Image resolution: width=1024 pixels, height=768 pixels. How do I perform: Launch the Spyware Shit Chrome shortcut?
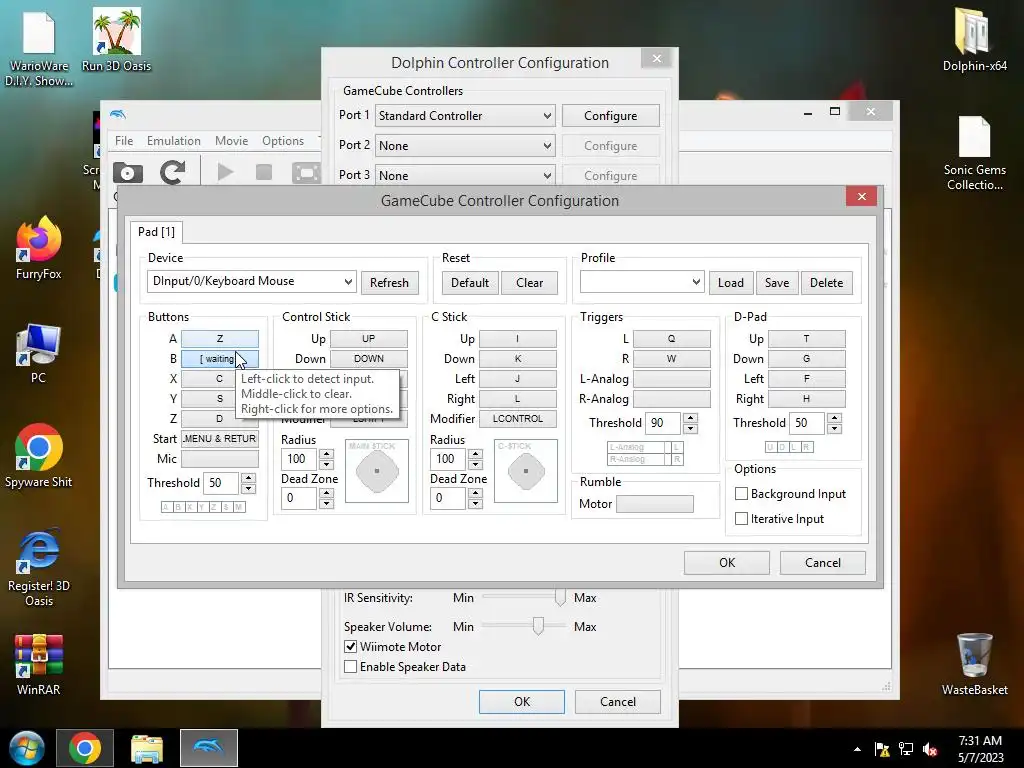[39, 456]
